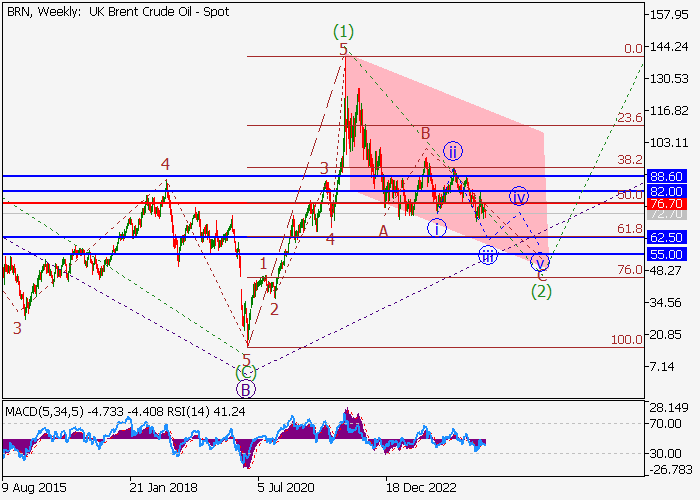Click the green (C) wave label
Viewport: 700px width, 500px height.
click(246, 371)
